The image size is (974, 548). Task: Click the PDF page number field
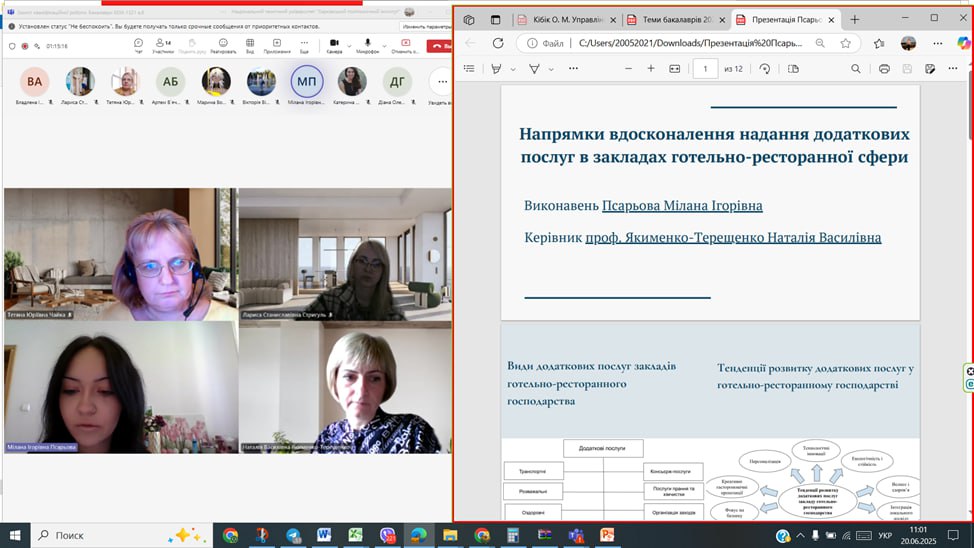(x=706, y=69)
